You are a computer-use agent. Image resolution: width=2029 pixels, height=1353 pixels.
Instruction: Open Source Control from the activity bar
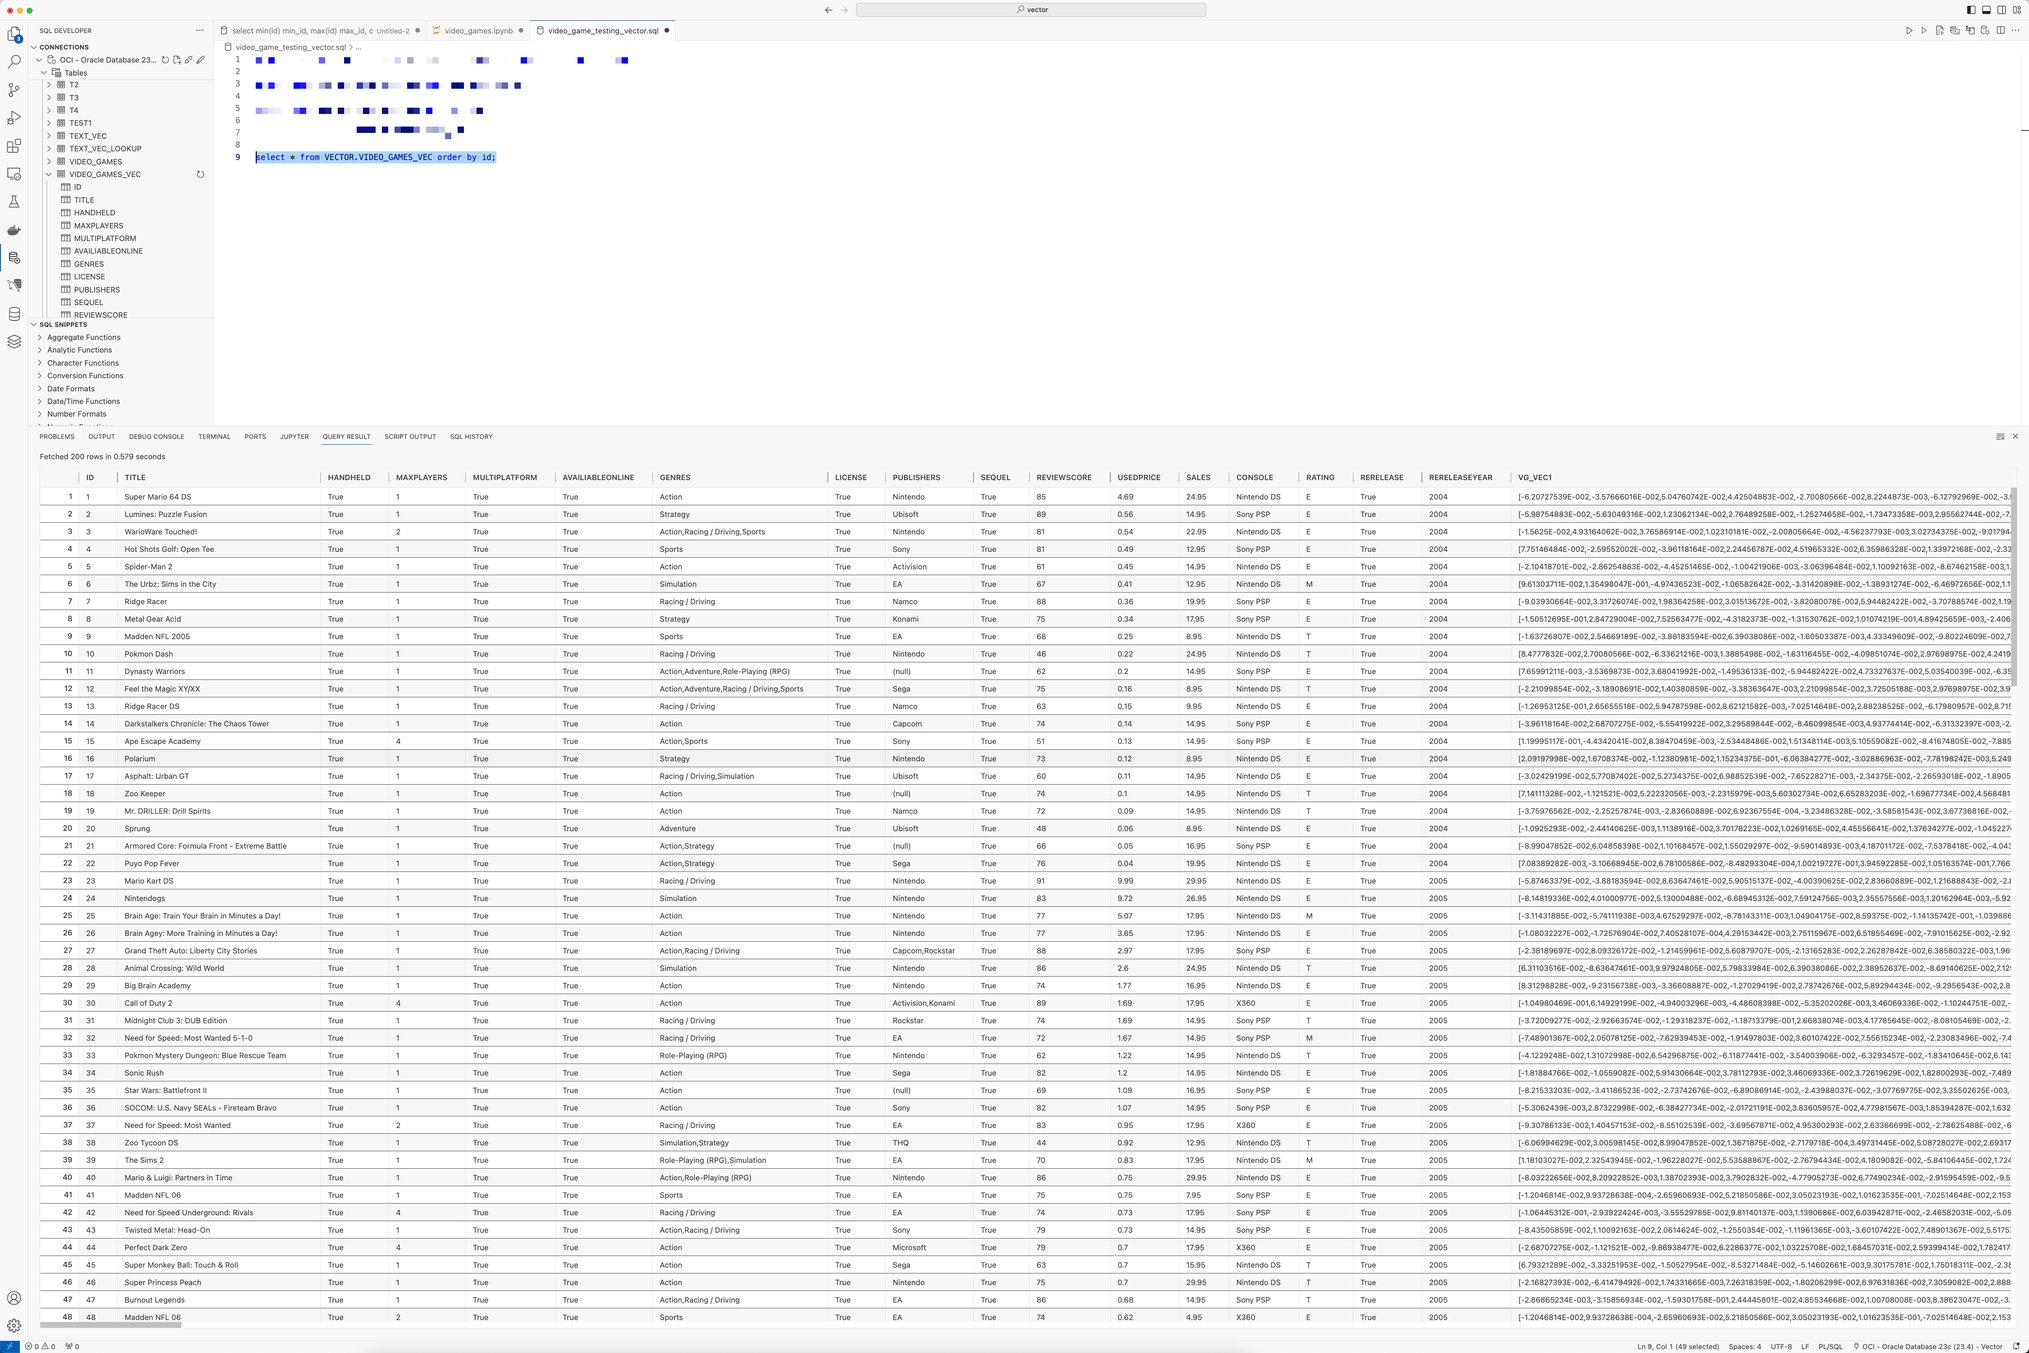coord(14,89)
